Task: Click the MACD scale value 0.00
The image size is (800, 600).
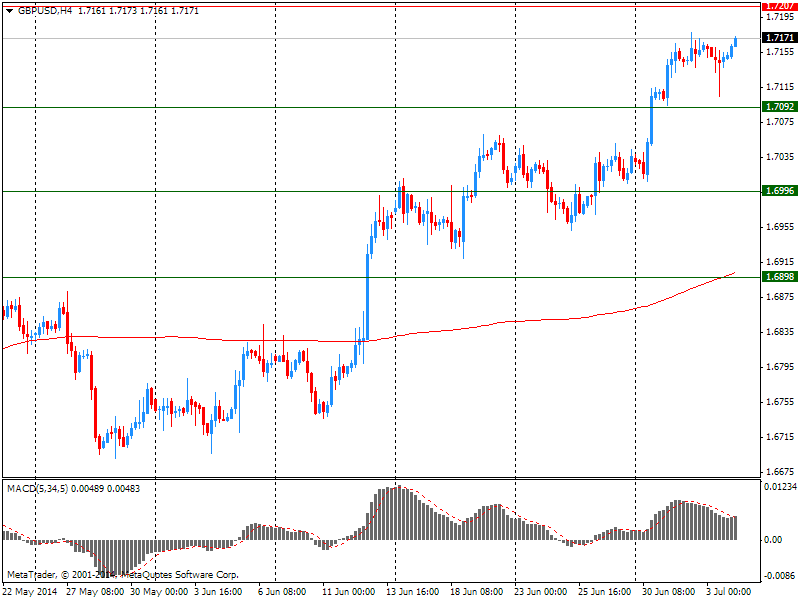Action: [x=774, y=540]
